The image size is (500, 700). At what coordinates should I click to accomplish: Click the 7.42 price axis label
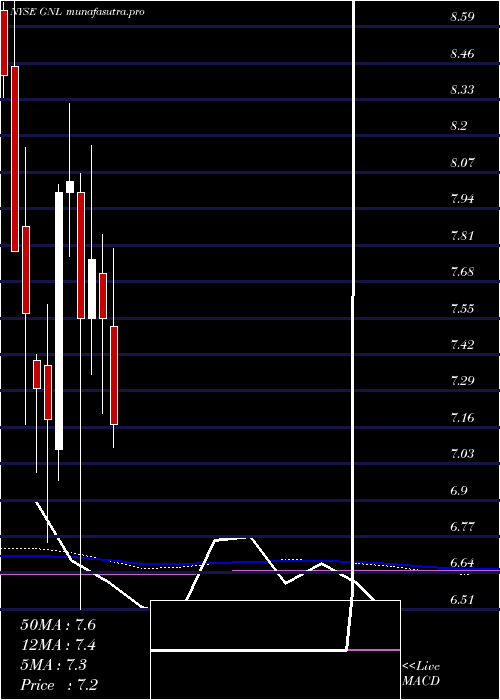point(462,345)
